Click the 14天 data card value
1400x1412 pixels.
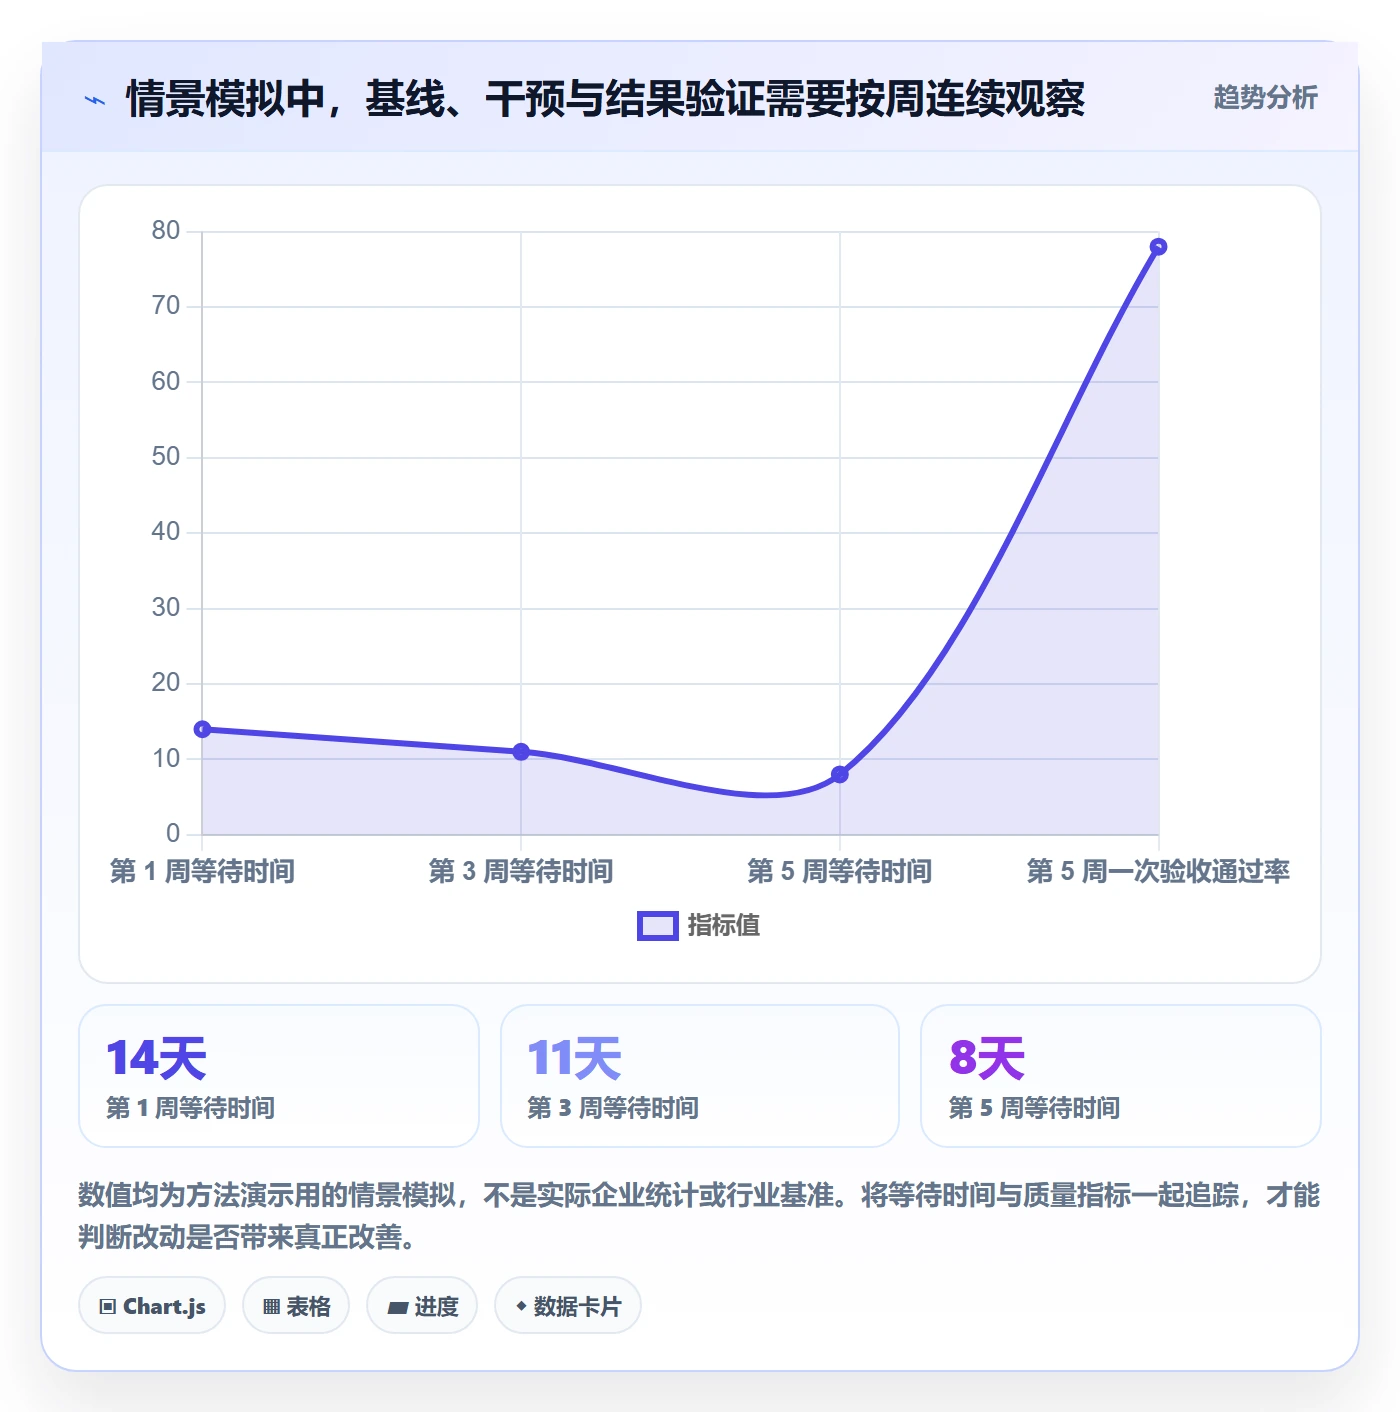(156, 1058)
